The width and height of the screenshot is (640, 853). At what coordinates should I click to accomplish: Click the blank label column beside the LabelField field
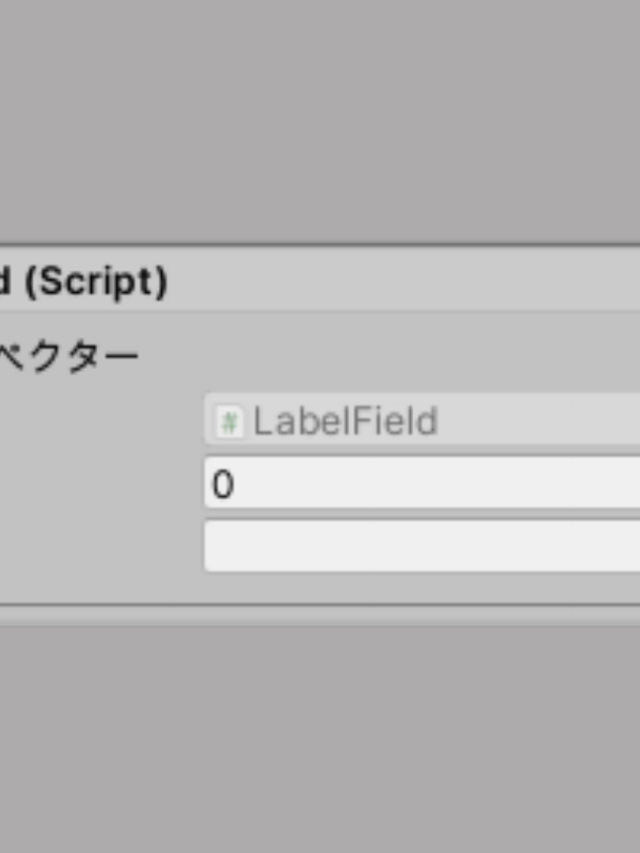[102, 419]
